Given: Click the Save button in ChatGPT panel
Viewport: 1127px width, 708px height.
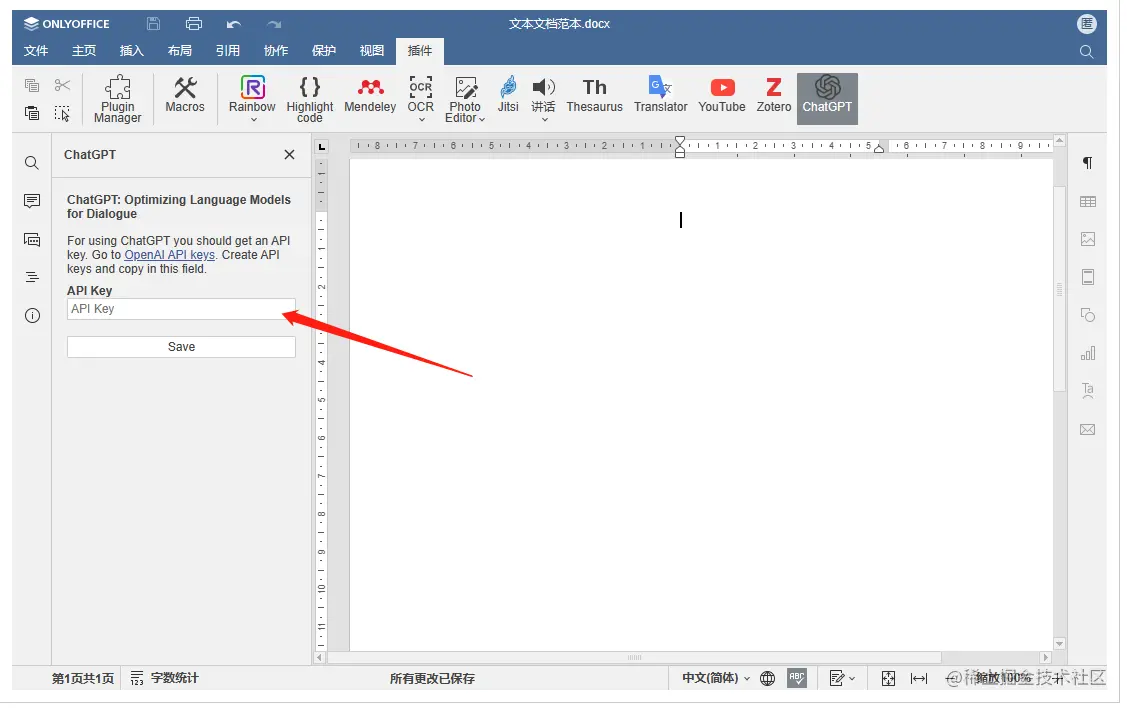Looking at the screenshot, I should click(x=181, y=346).
